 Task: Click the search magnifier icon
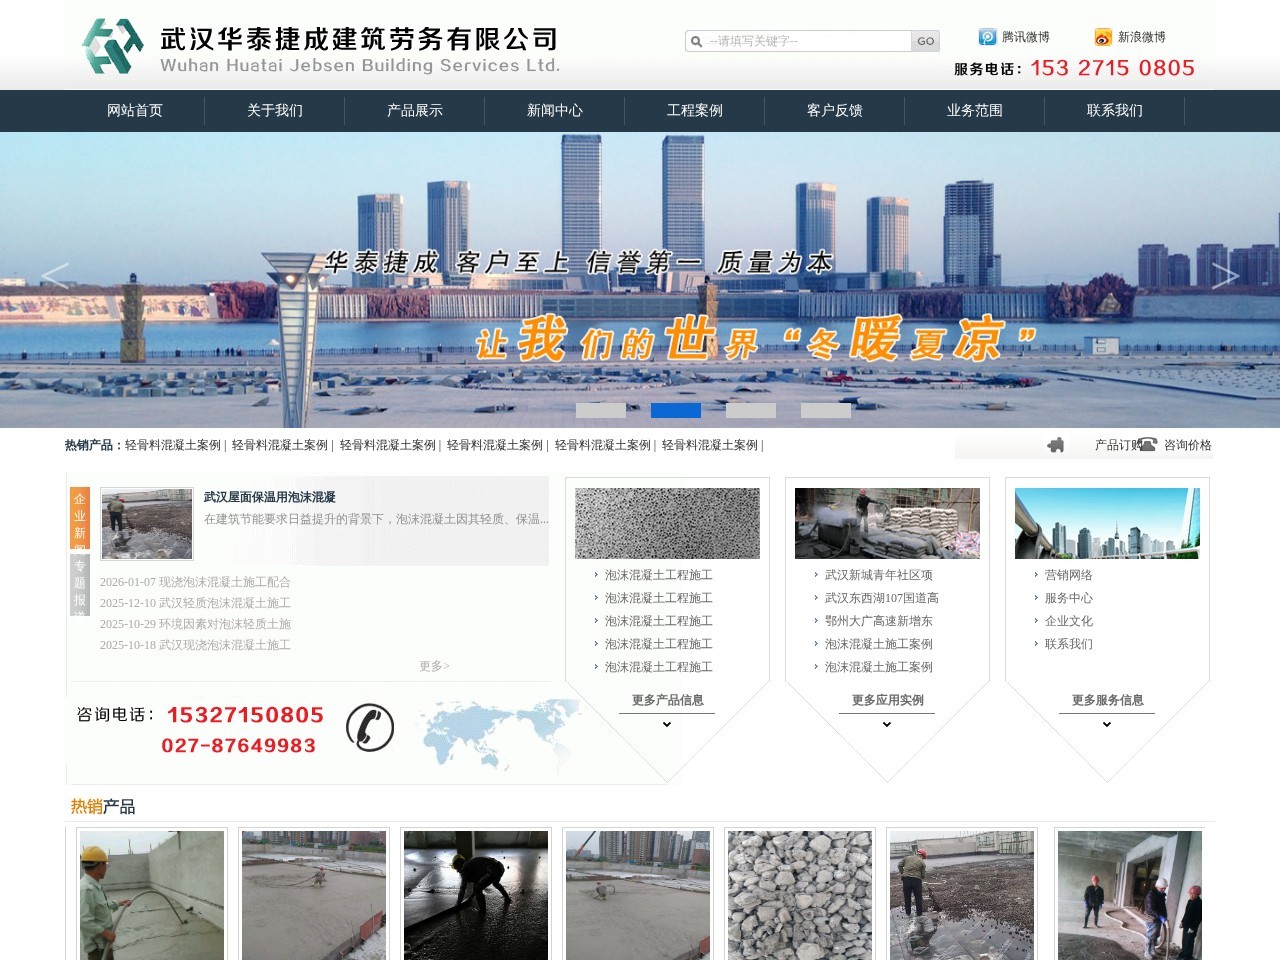click(x=696, y=41)
